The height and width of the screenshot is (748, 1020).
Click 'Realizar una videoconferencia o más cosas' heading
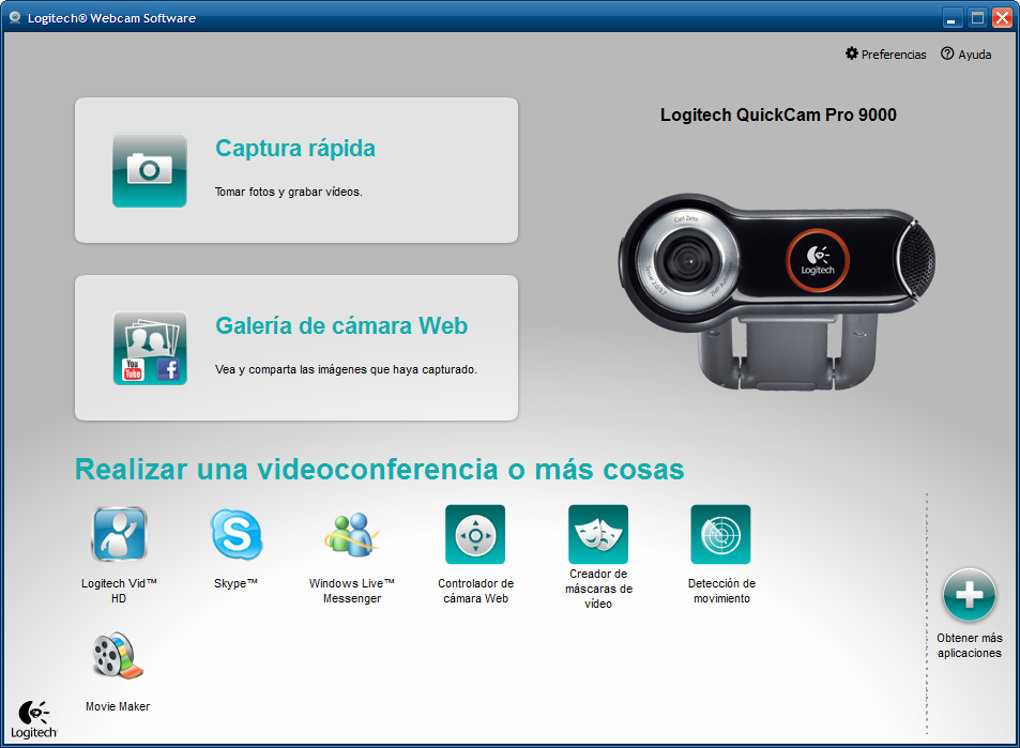pos(380,470)
